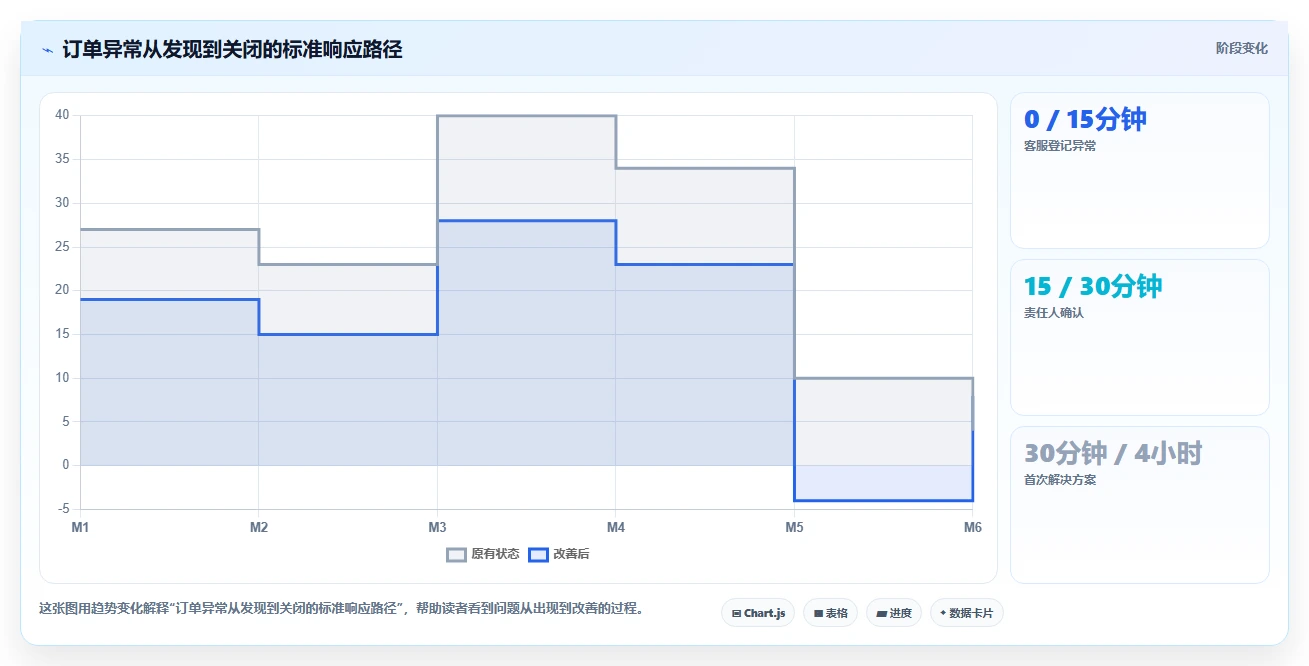
Task: Open the 30分钟 / 4小时 首次解决方案 card
Action: [1140, 505]
